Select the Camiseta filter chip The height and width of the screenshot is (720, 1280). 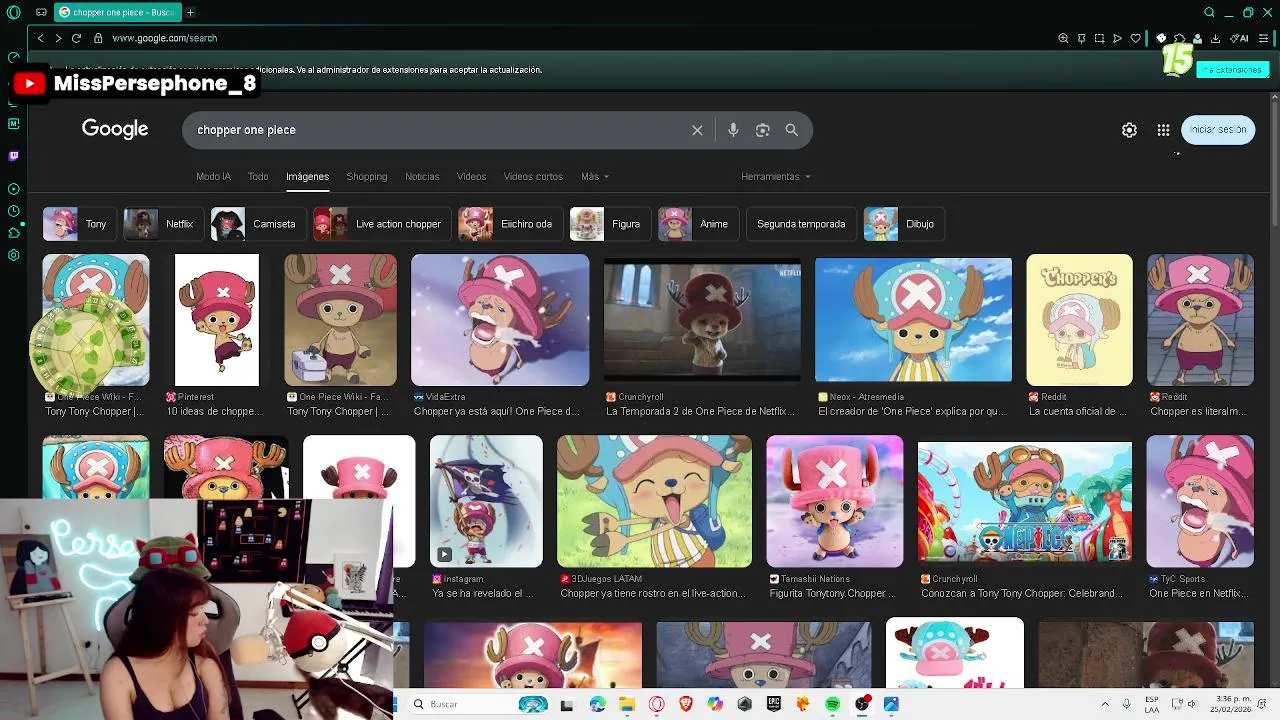(x=258, y=224)
